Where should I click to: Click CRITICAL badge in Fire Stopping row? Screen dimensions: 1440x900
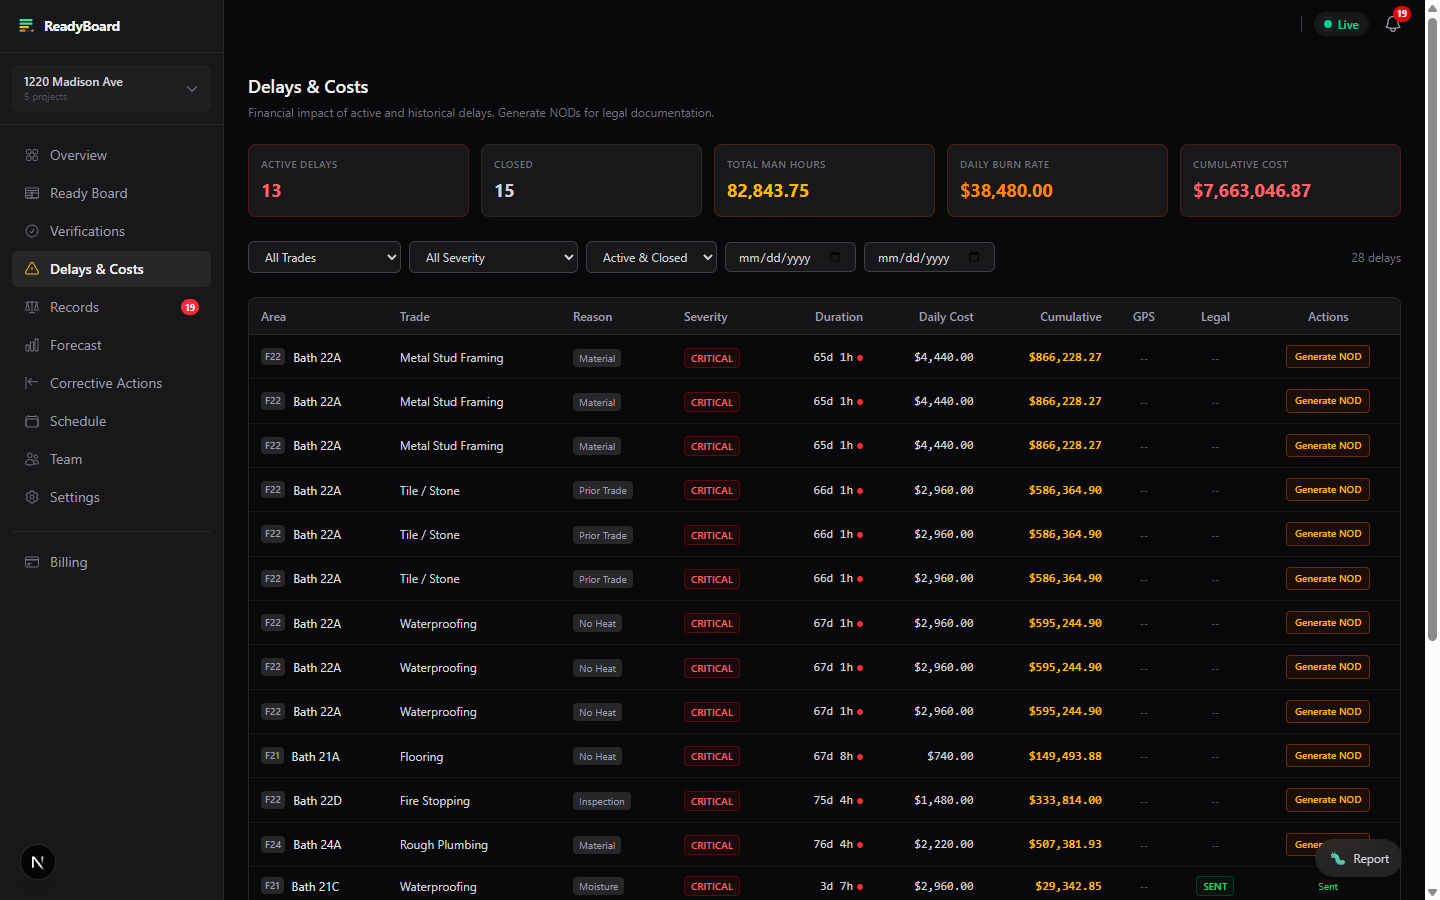(712, 801)
